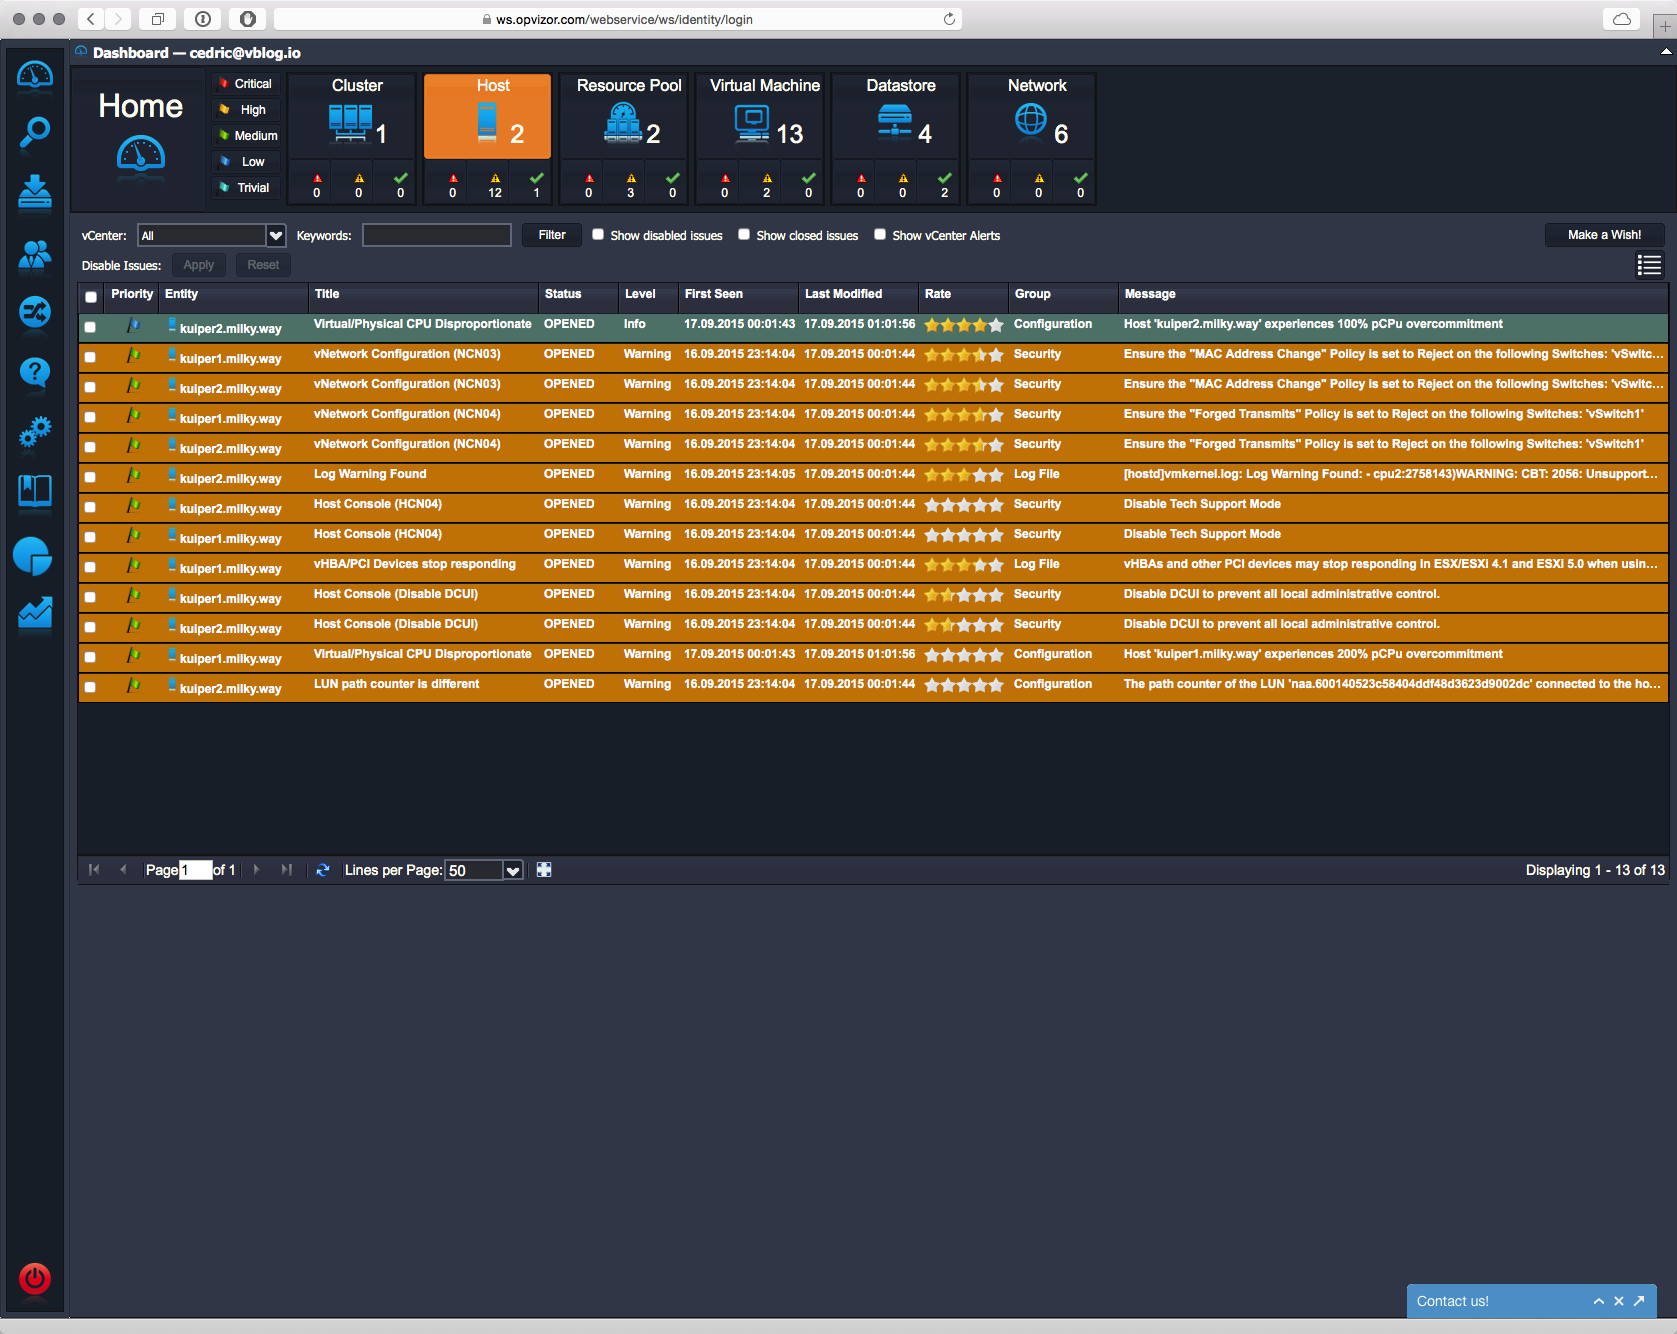Click the refresh icon in pagination bar
Viewport: 1677px width, 1334px height.
tap(323, 870)
